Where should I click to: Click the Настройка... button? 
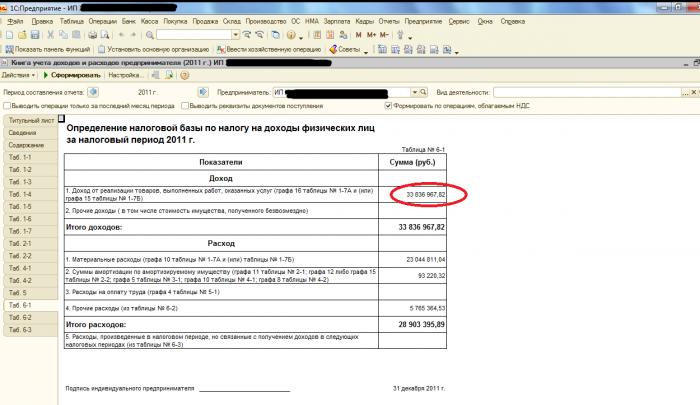[x=126, y=75]
